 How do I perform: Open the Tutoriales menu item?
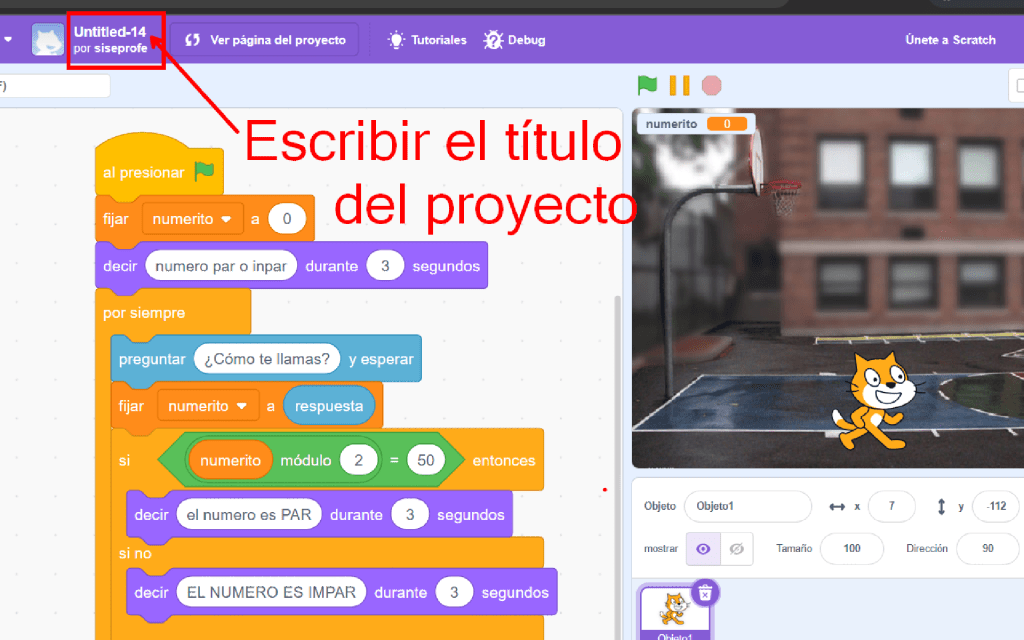(439, 40)
